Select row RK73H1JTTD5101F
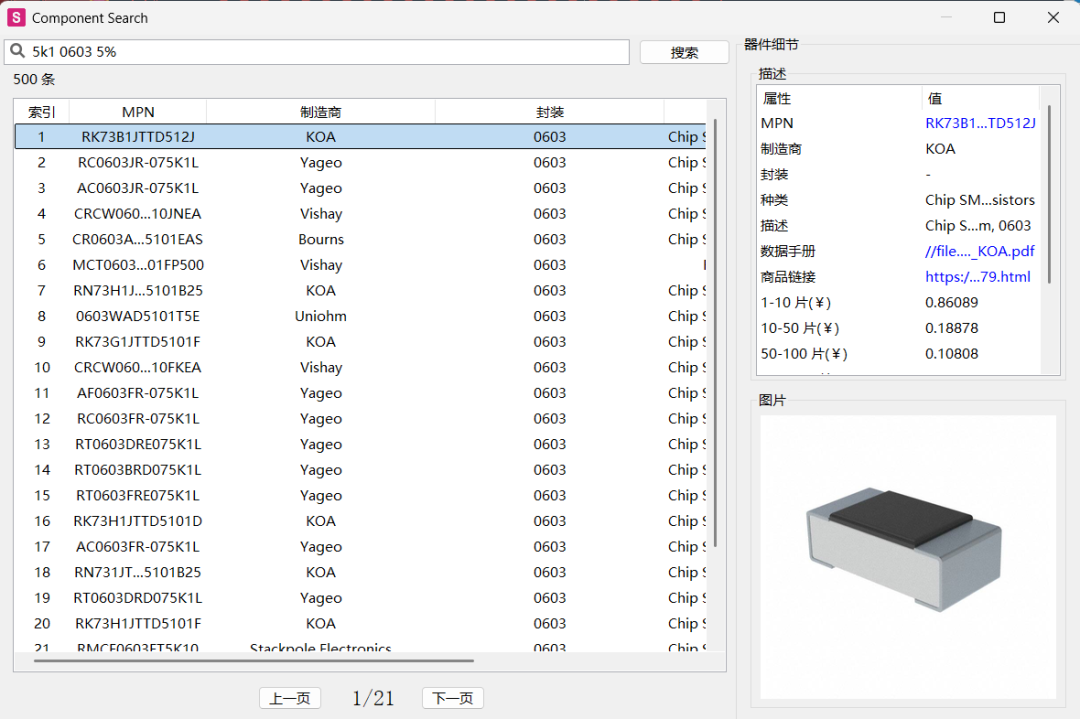The width and height of the screenshot is (1080, 719). click(x=360, y=623)
